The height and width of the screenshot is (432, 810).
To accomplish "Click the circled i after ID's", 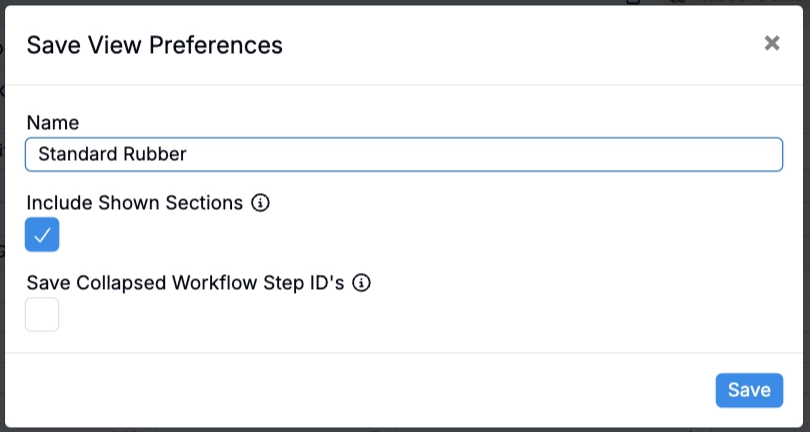I will [362, 283].
